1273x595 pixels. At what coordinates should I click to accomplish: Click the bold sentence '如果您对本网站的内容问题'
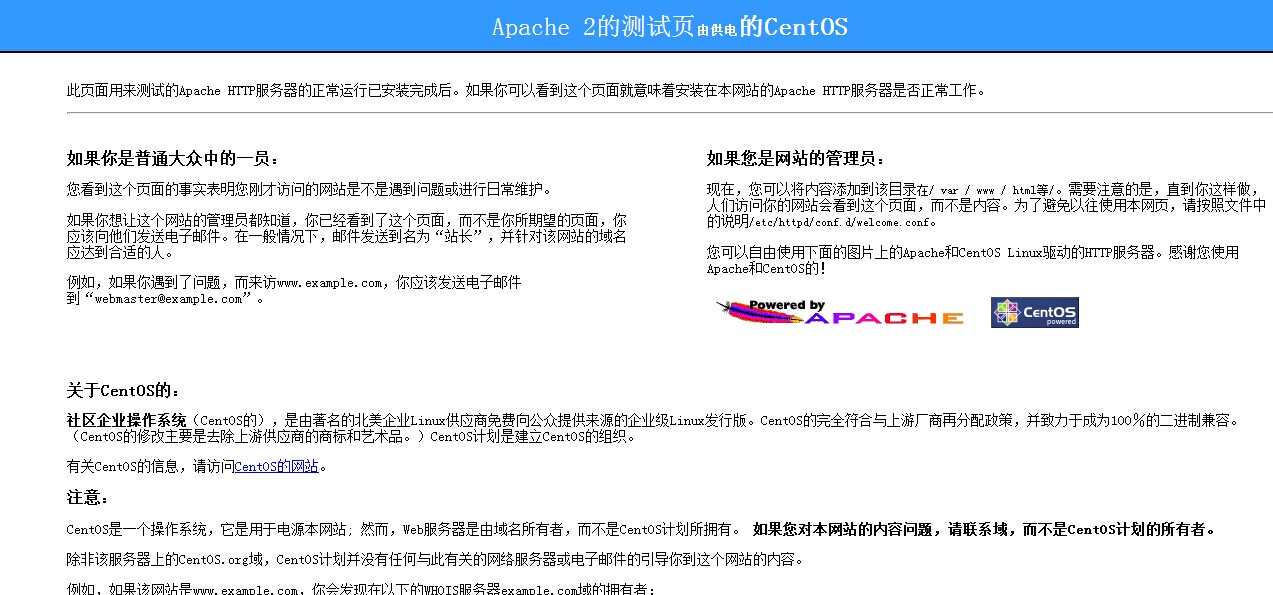[x=985, y=529]
